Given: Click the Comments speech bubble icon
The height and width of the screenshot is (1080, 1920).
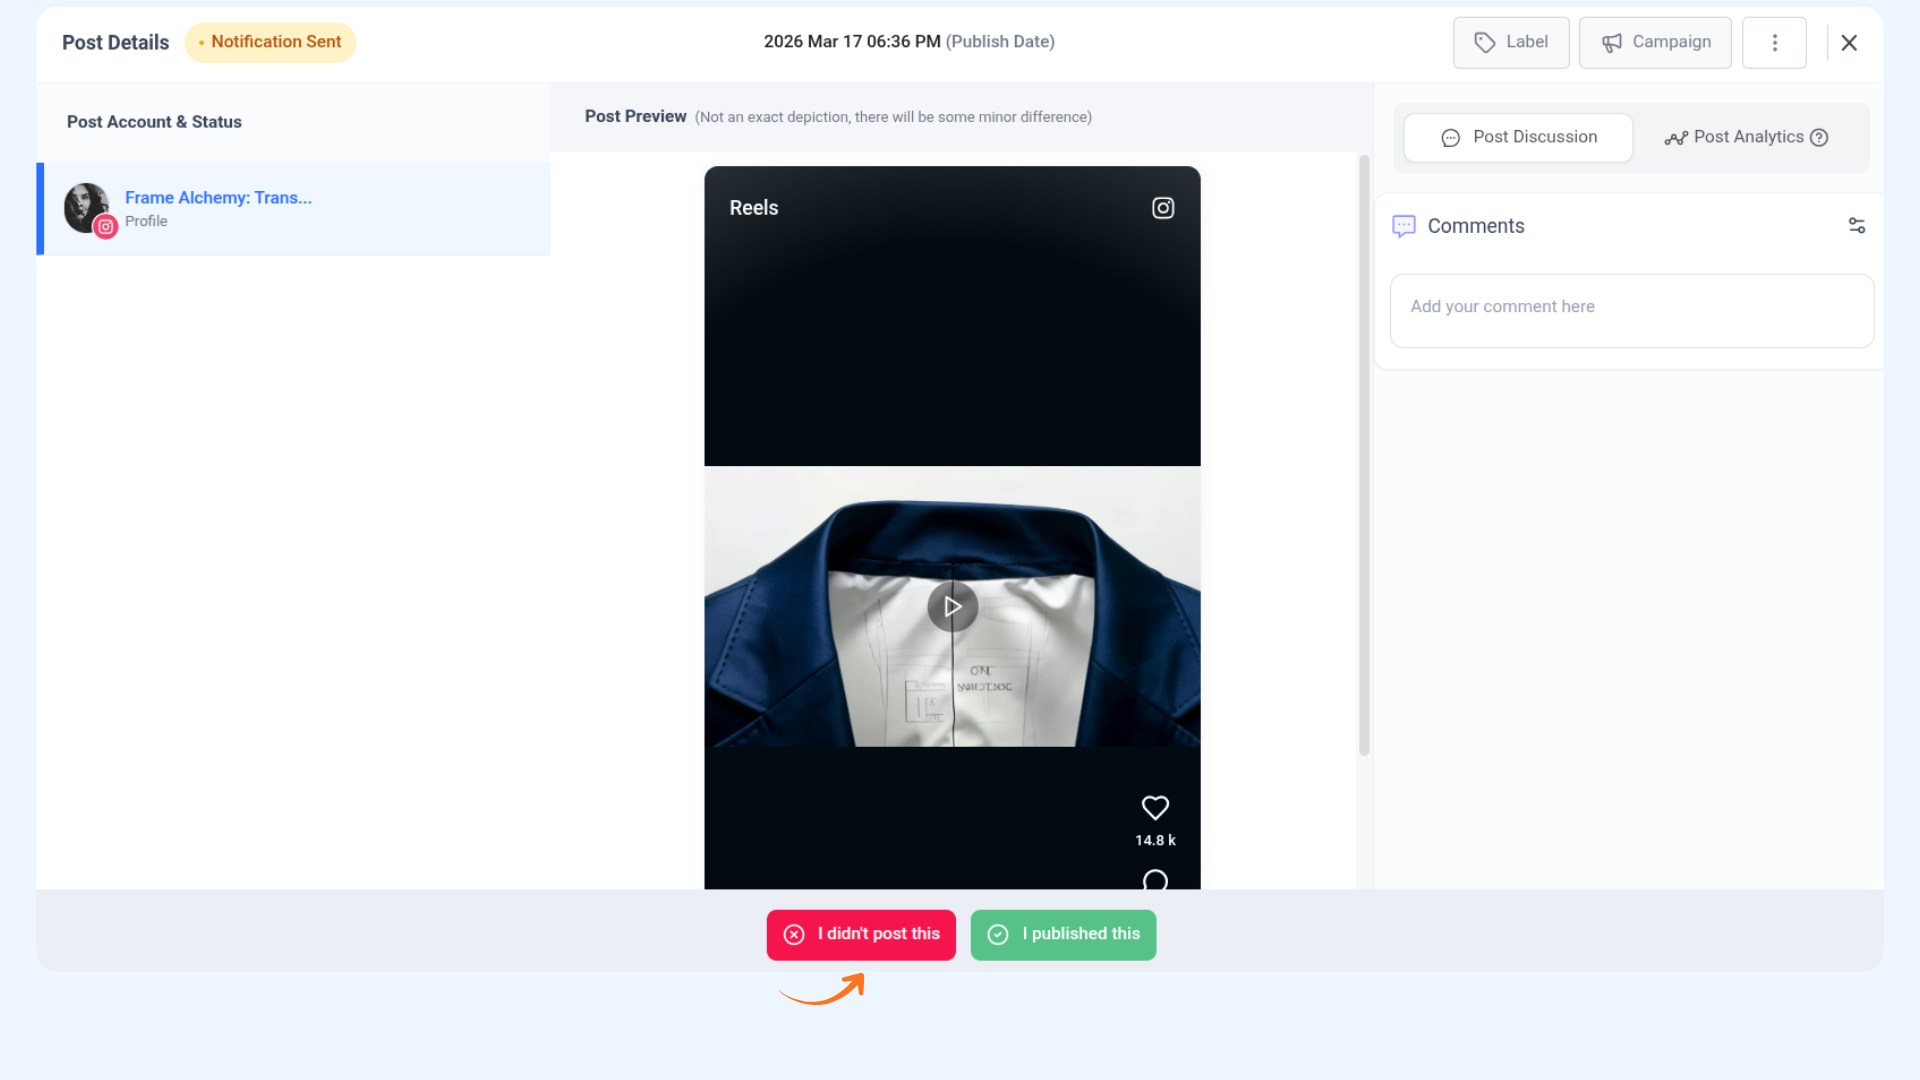Looking at the screenshot, I should tap(1404, 226).
